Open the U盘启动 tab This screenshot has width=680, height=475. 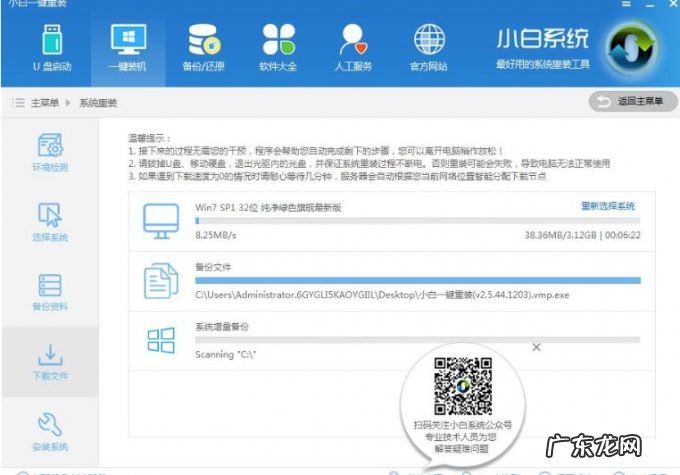pyautogui.click(x=52, y=47)
